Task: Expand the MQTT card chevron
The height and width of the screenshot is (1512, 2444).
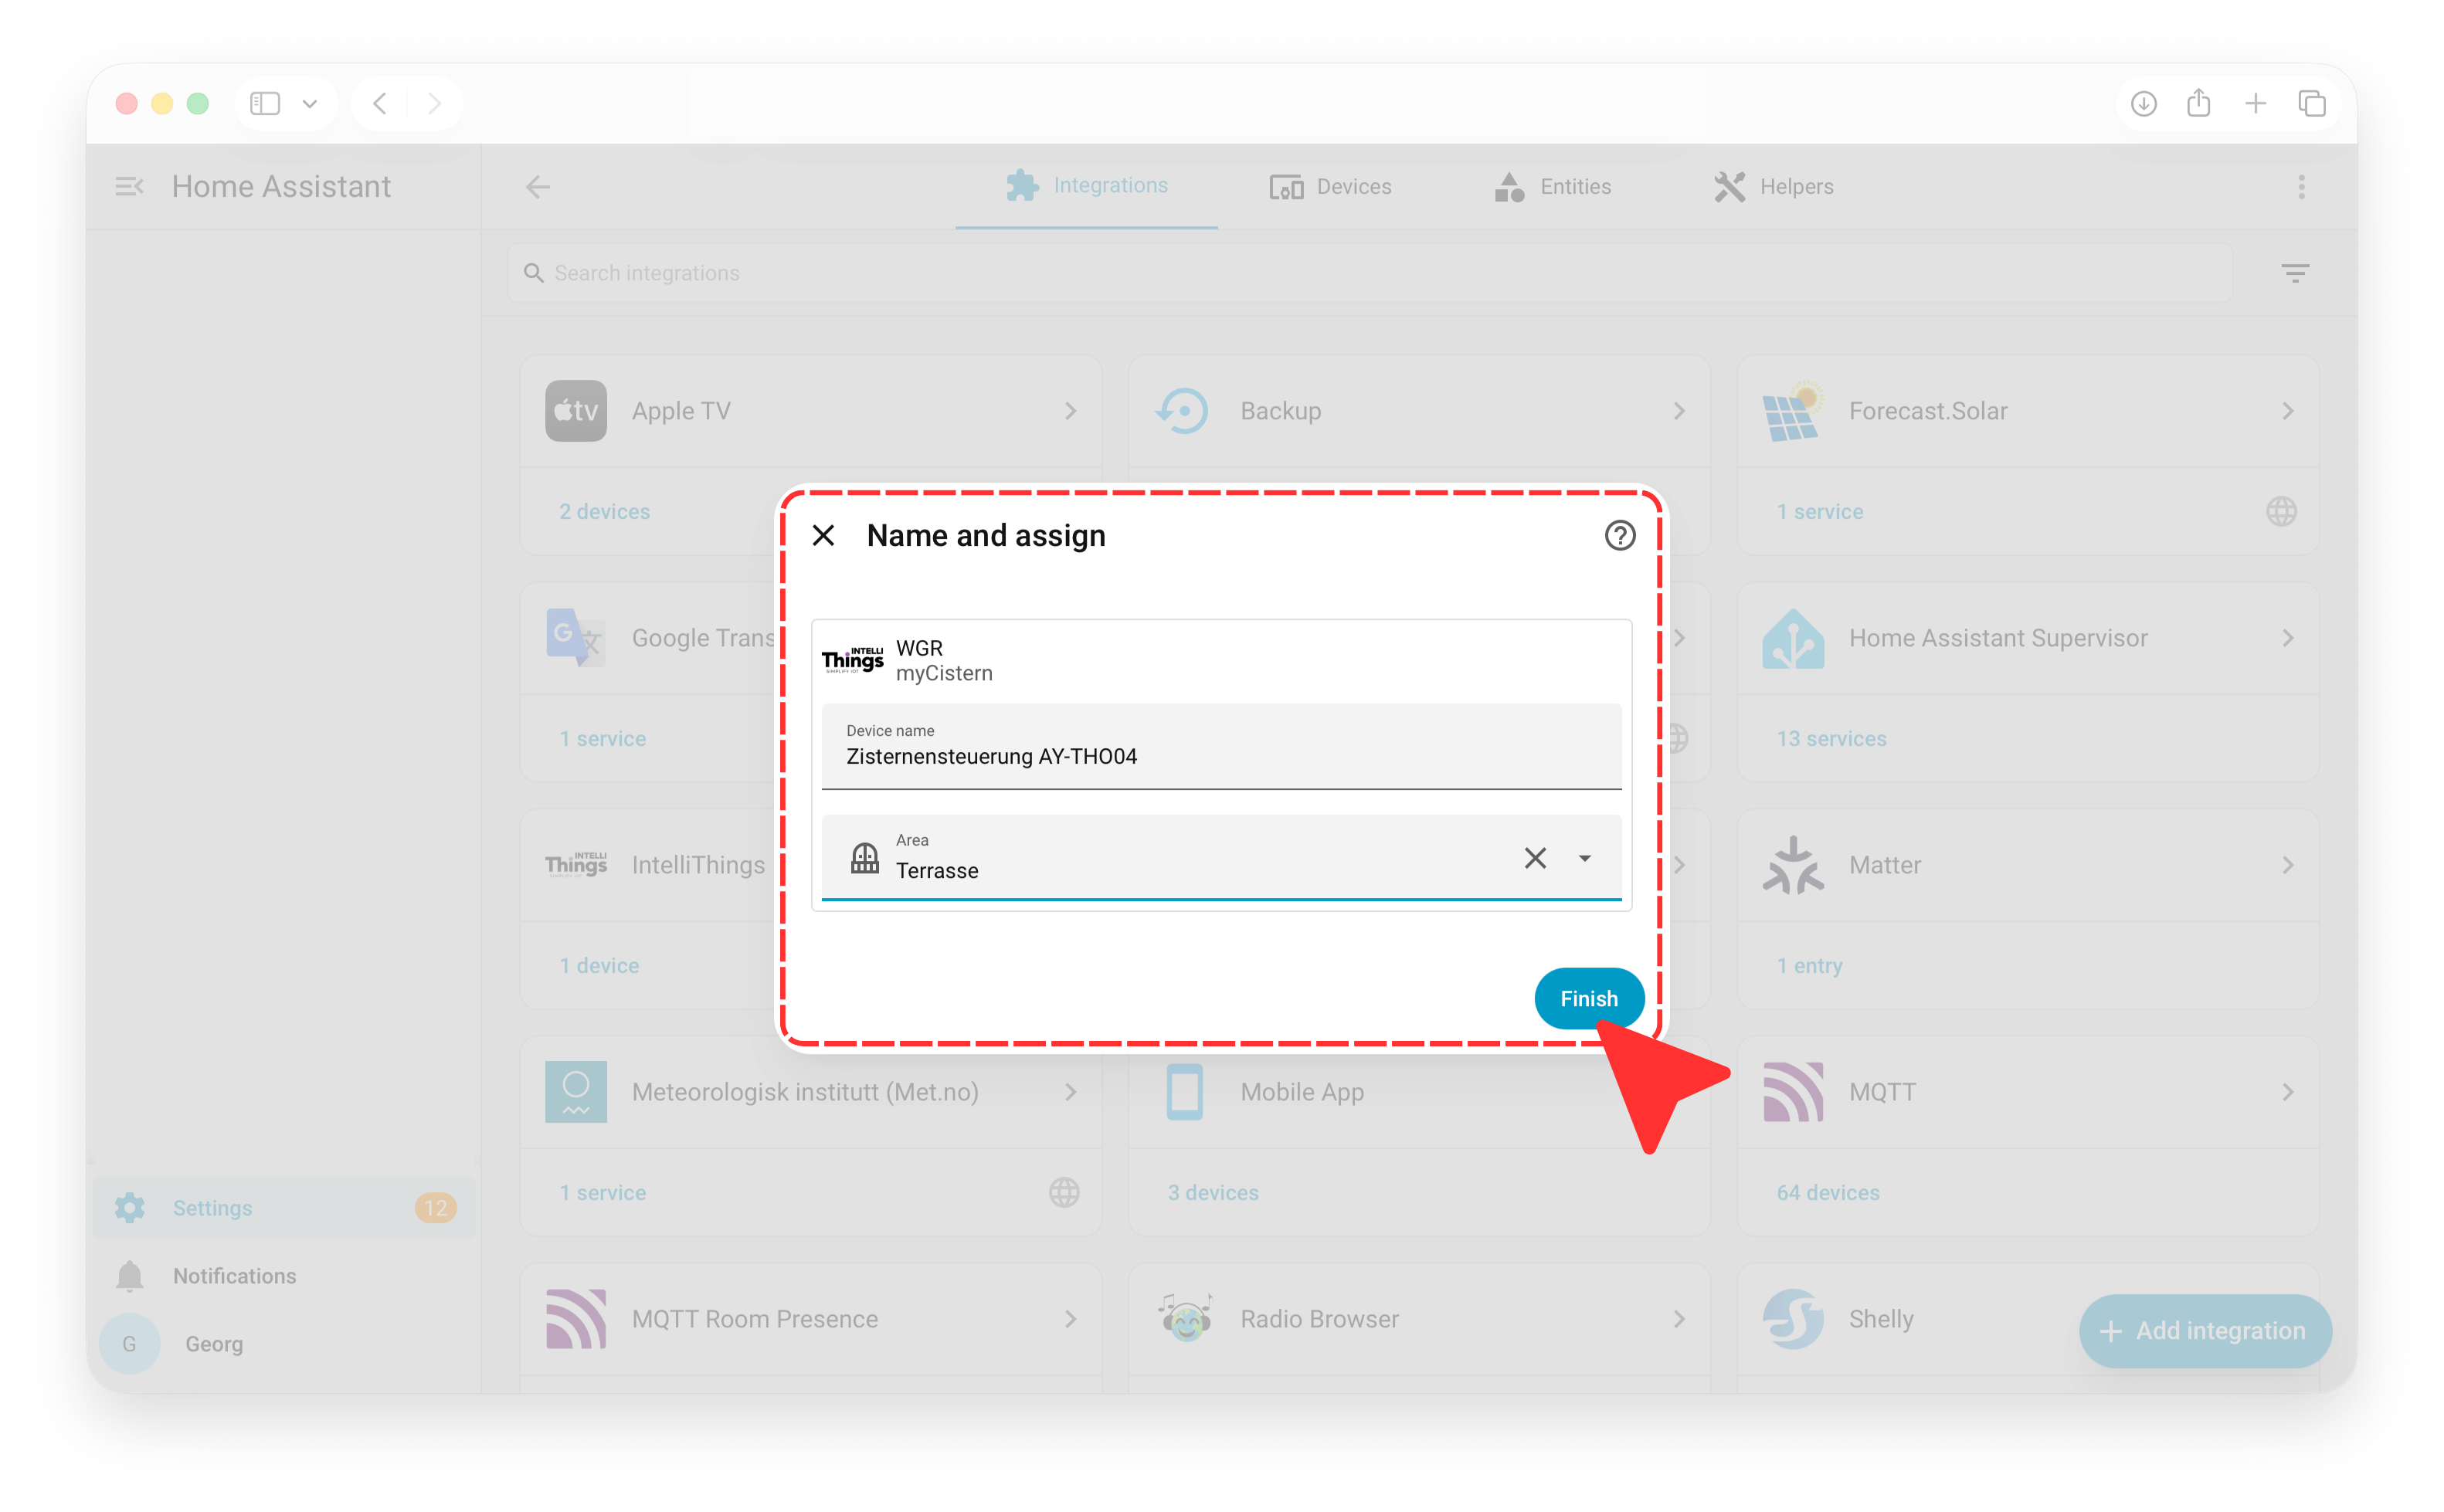Action: pos(2287,1092)
